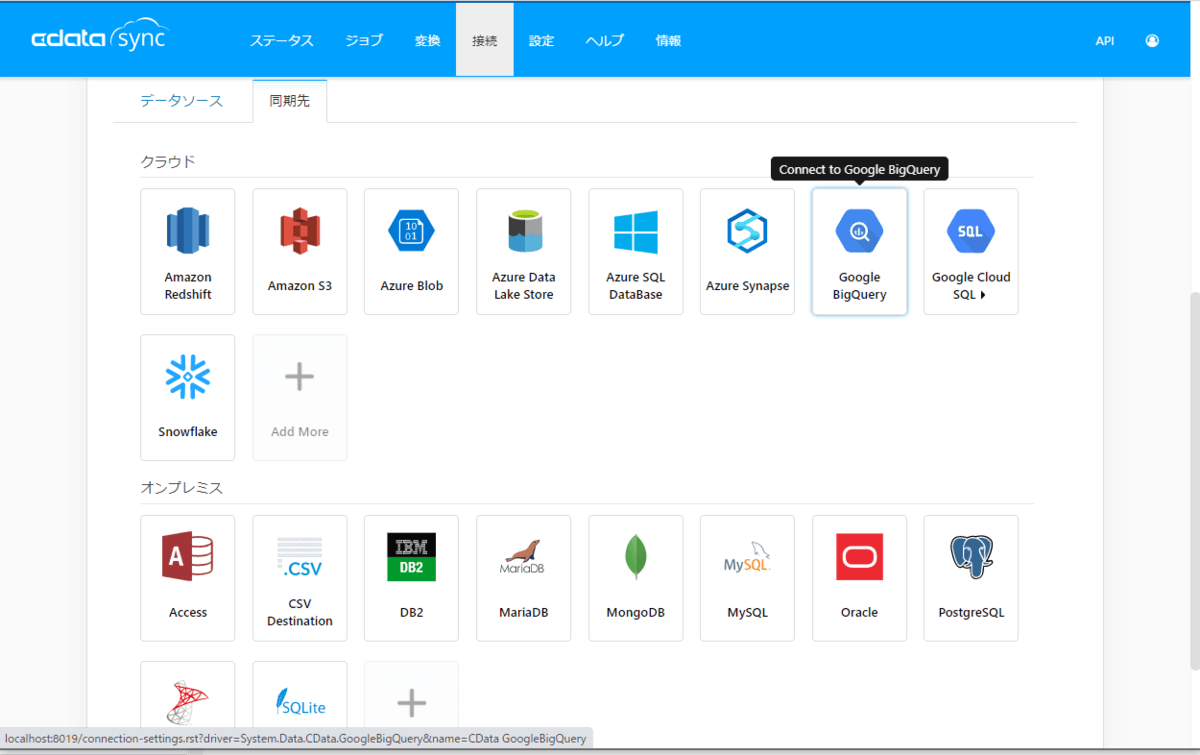Click Add More in cloud section
Screen dimensions: 1200x755
[x=300, y=398]
